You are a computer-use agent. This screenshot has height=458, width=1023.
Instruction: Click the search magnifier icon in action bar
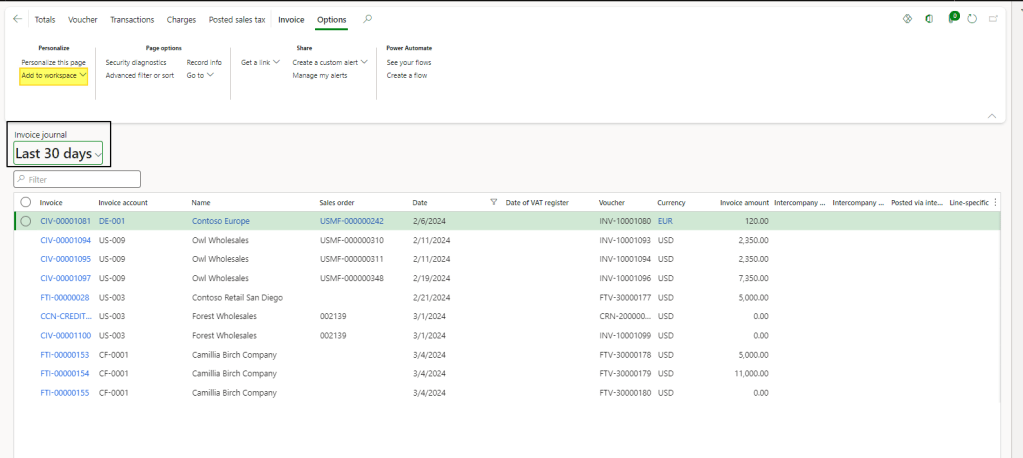368,19
